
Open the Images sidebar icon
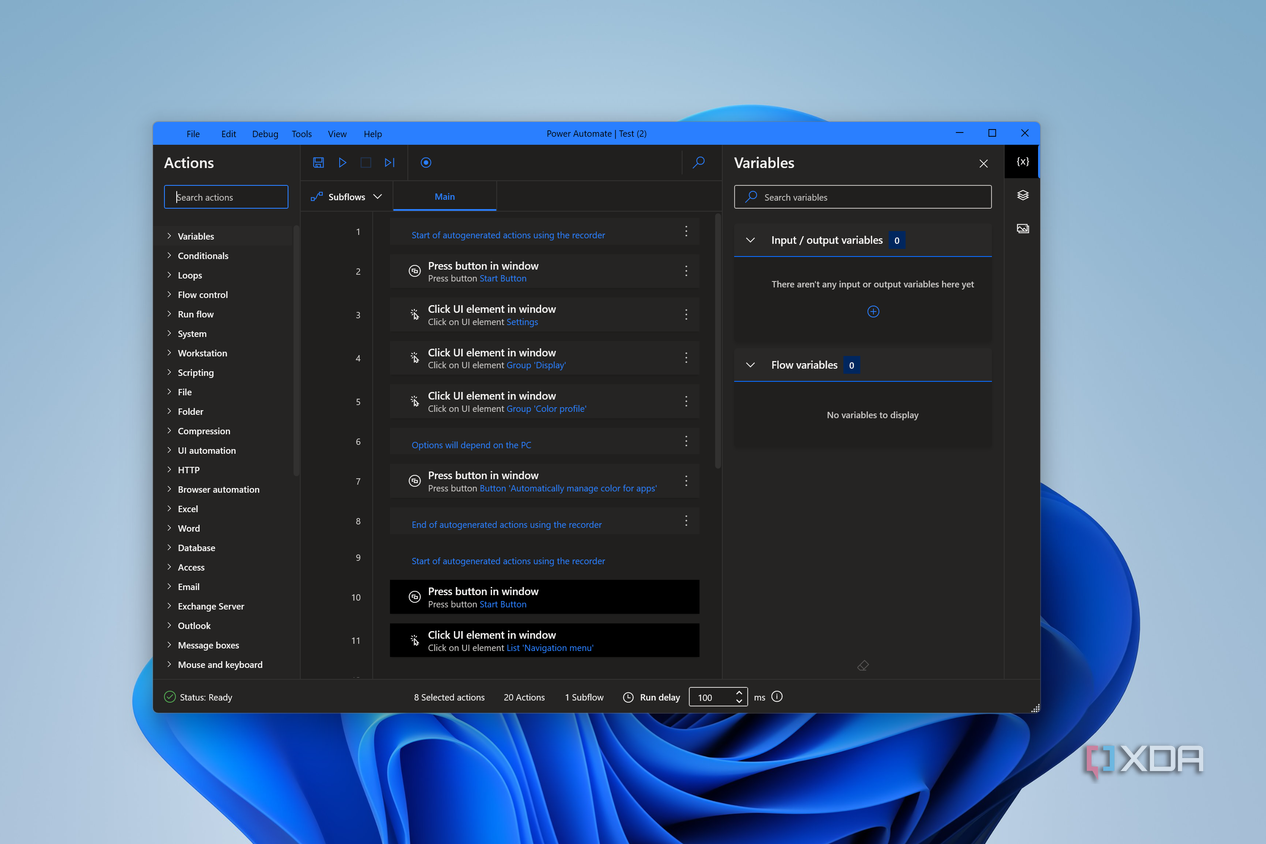pos(1022,229)
